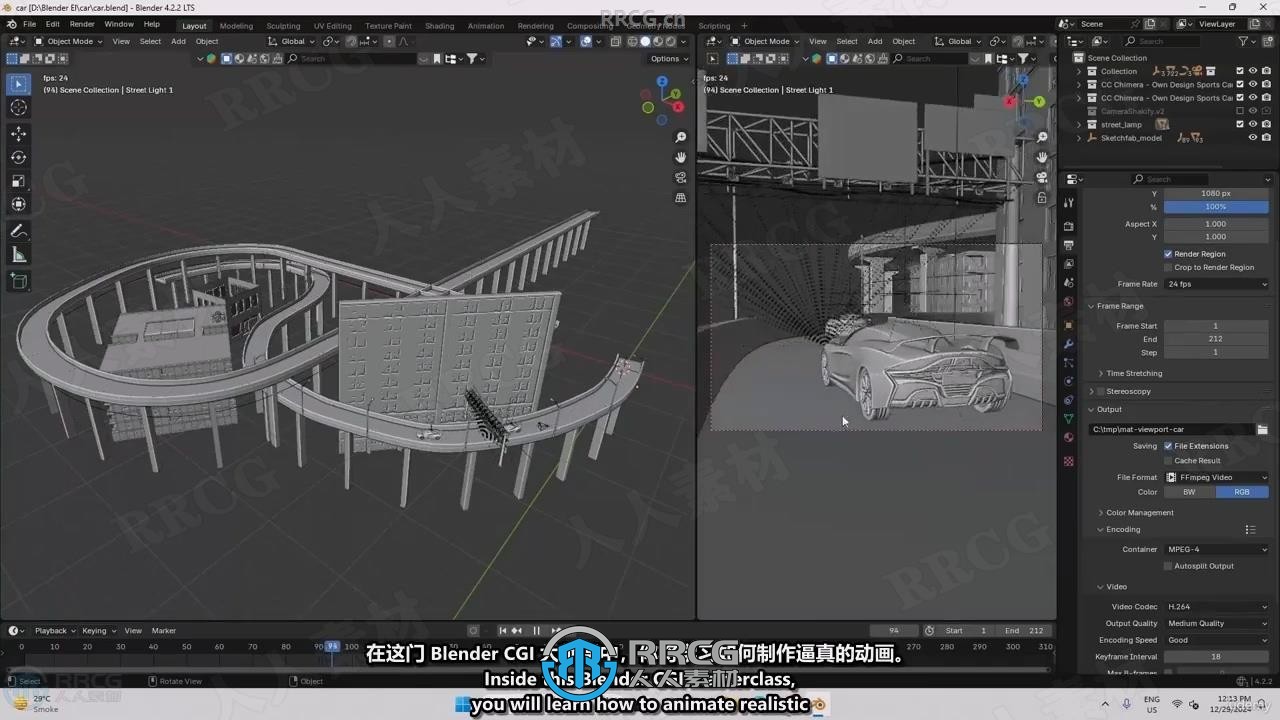The image size is (1280, 720).
Task: Open Encoding Speed Good dropdown
Action: pyautogui.click(x=1216, y=640)
